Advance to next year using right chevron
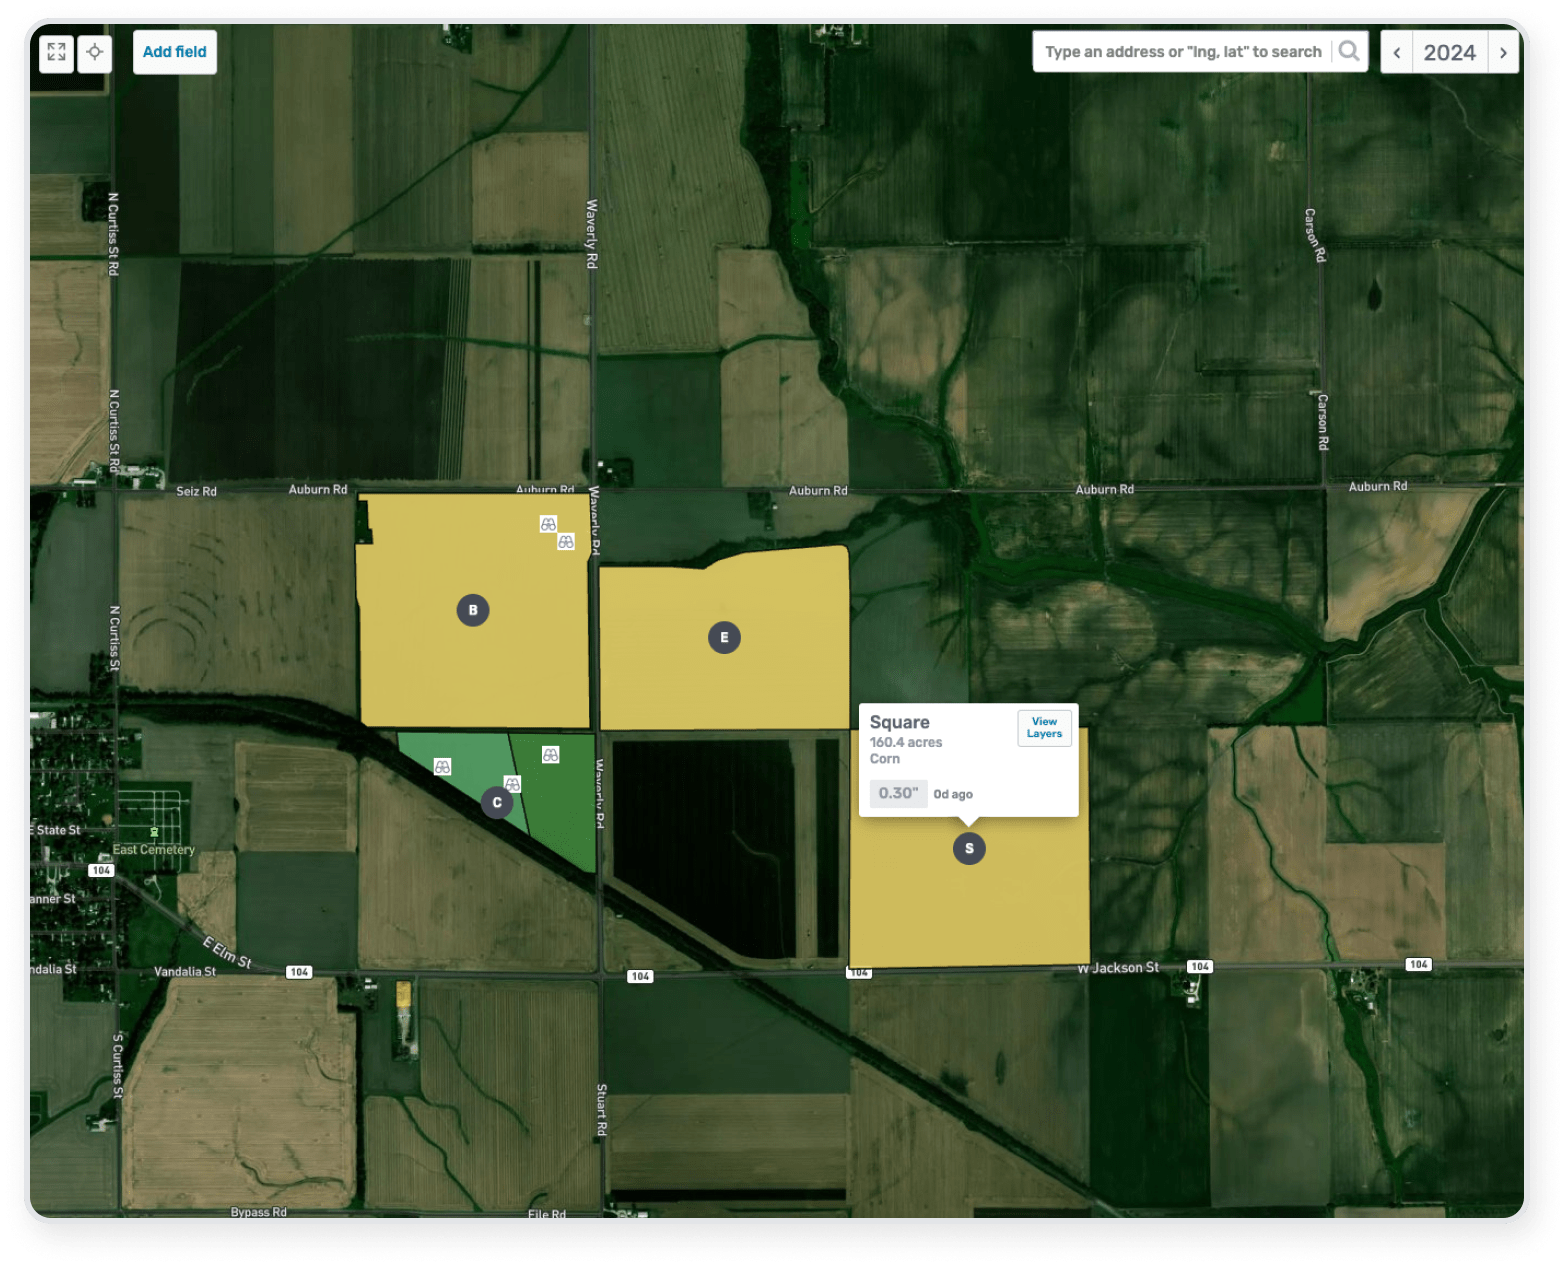Viewport: 1566px width, 1266px height. click(x=1503, y=53)
